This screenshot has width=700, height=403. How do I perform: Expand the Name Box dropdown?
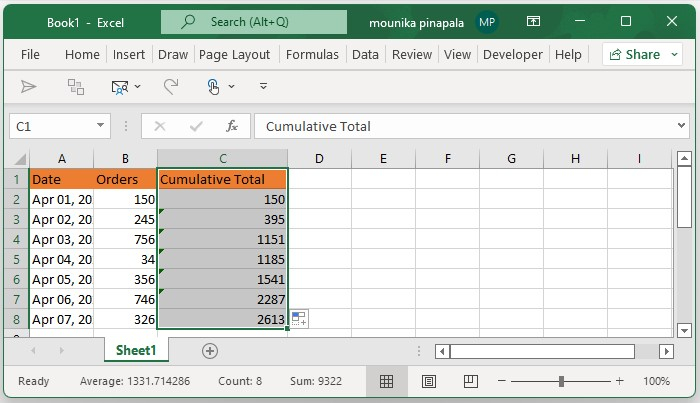pyautogui.click(x=101, y=126)
